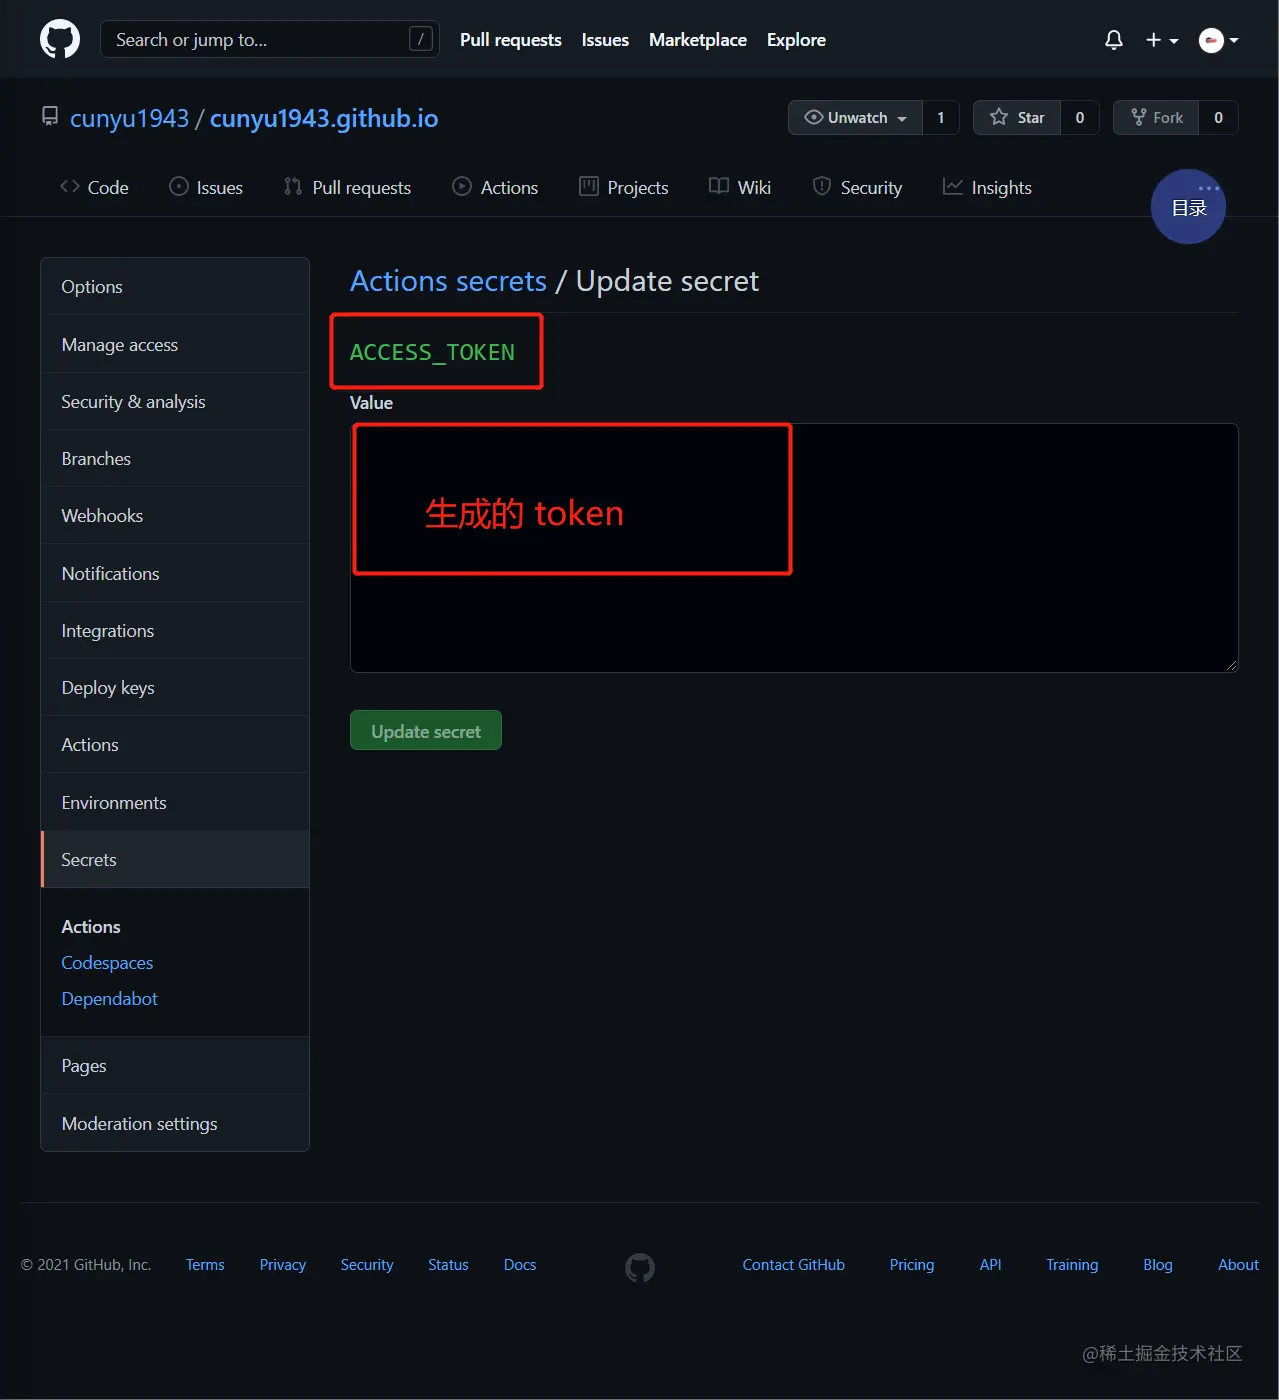Open Pricing footer link
The width and height of the screenshot is (1279, 1400).
tap(912, 1265)
